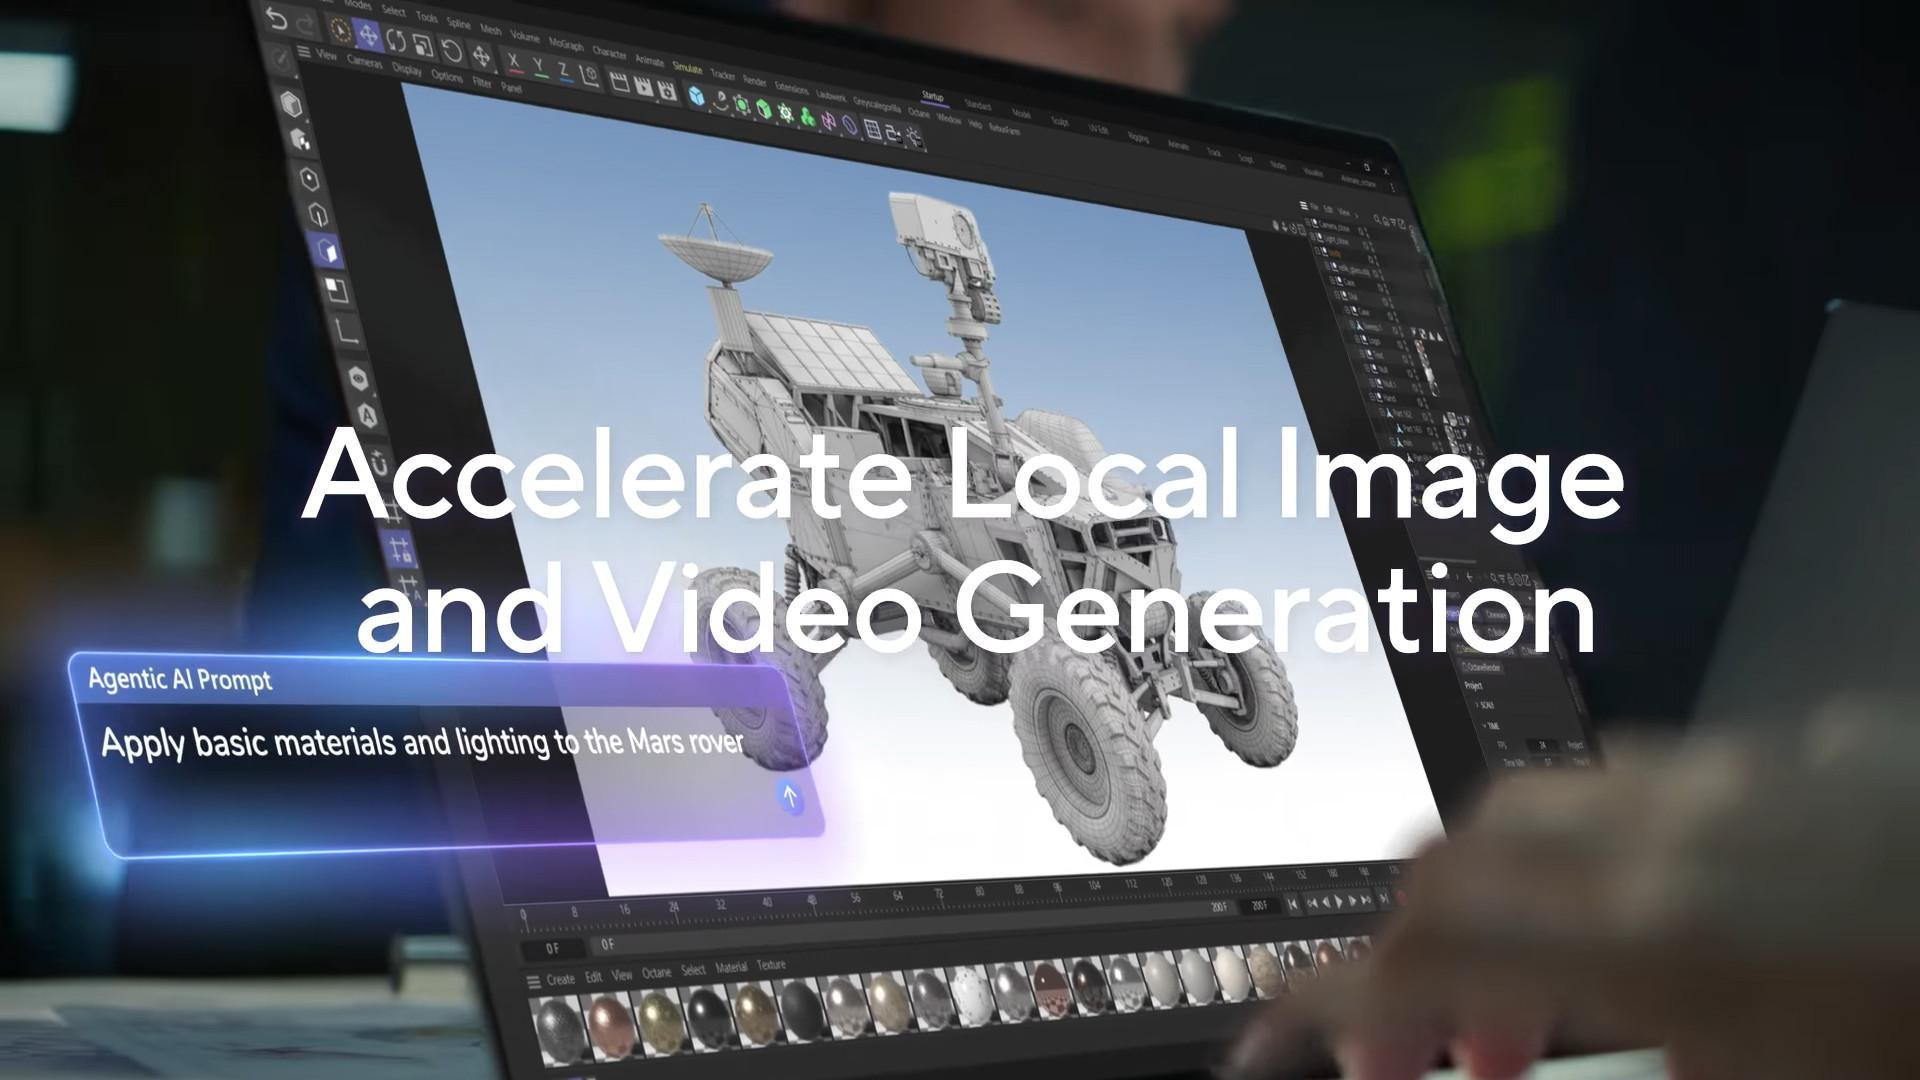Select the Move tool in top toolbar
The width and height of the screenshot is (1920, 1080).
368,36
